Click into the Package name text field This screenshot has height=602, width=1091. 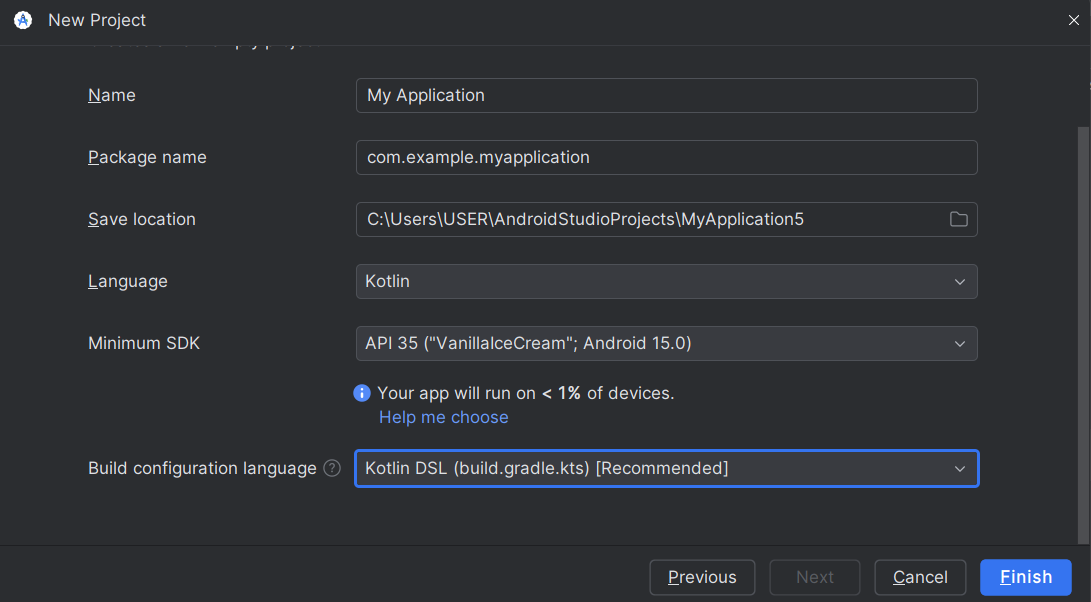666,157
